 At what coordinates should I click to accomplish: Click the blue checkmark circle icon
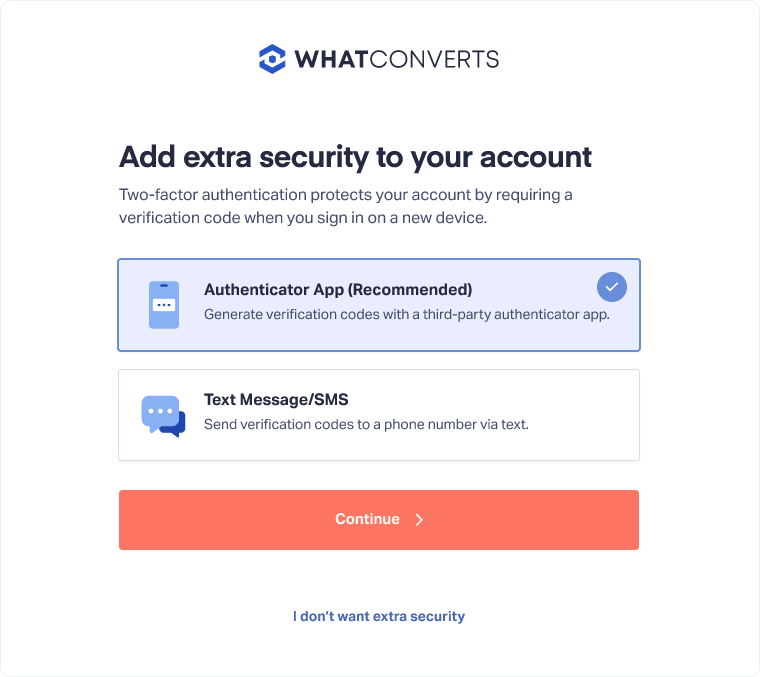tap(612, 287)
